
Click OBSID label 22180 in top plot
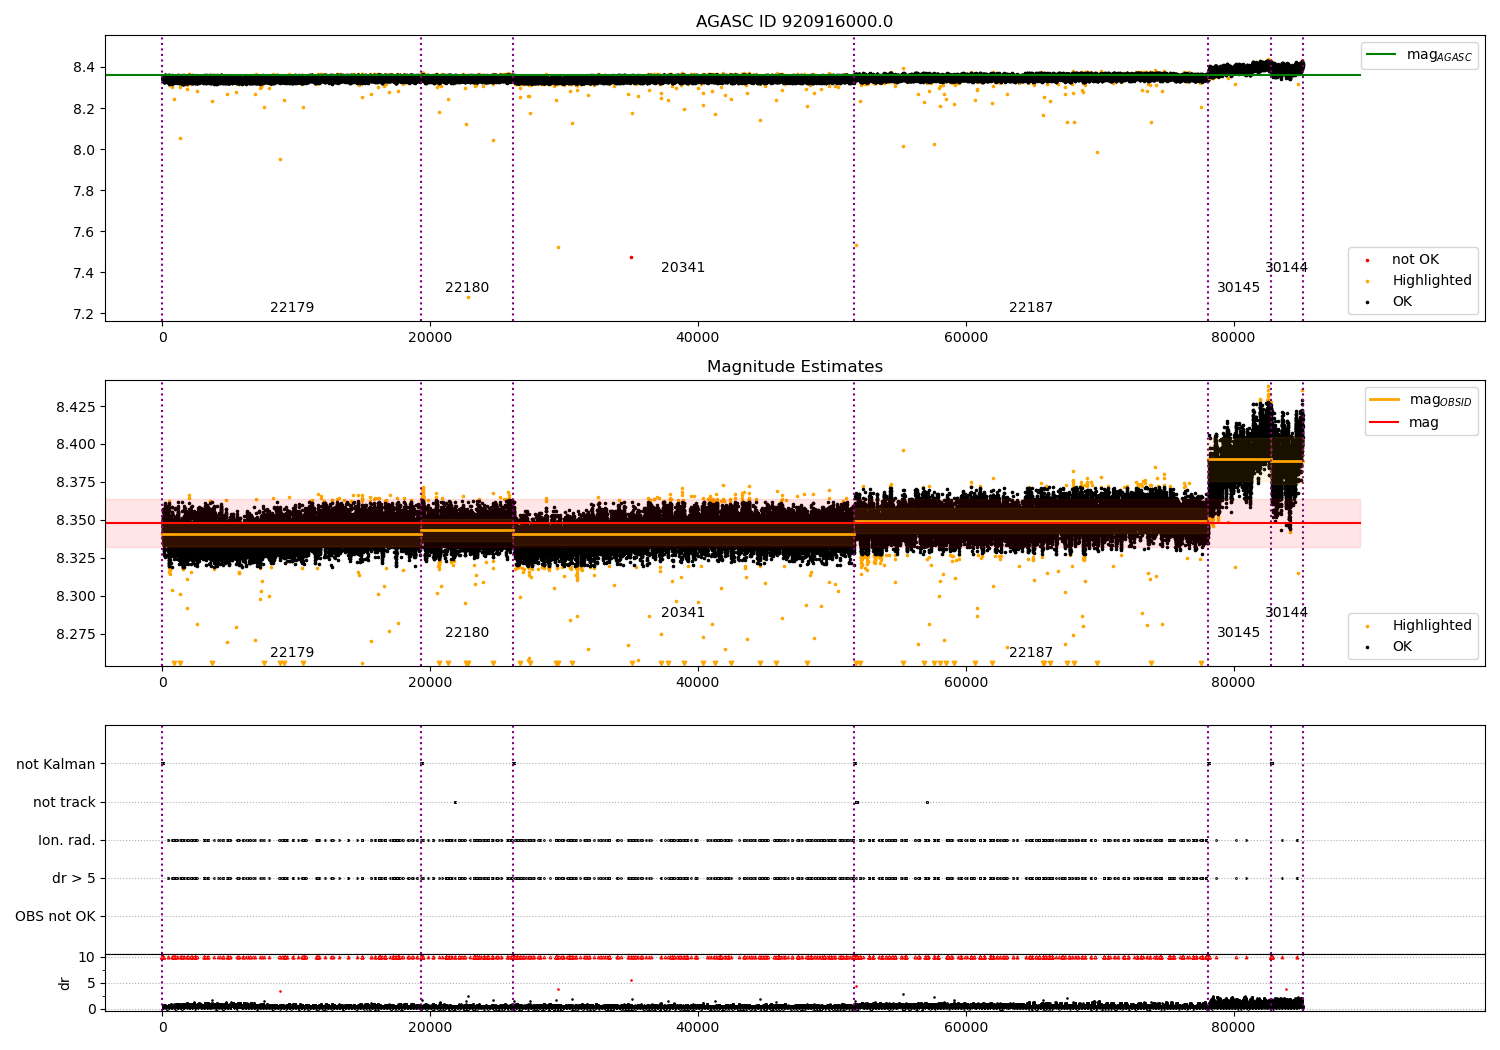pos(467,288)
